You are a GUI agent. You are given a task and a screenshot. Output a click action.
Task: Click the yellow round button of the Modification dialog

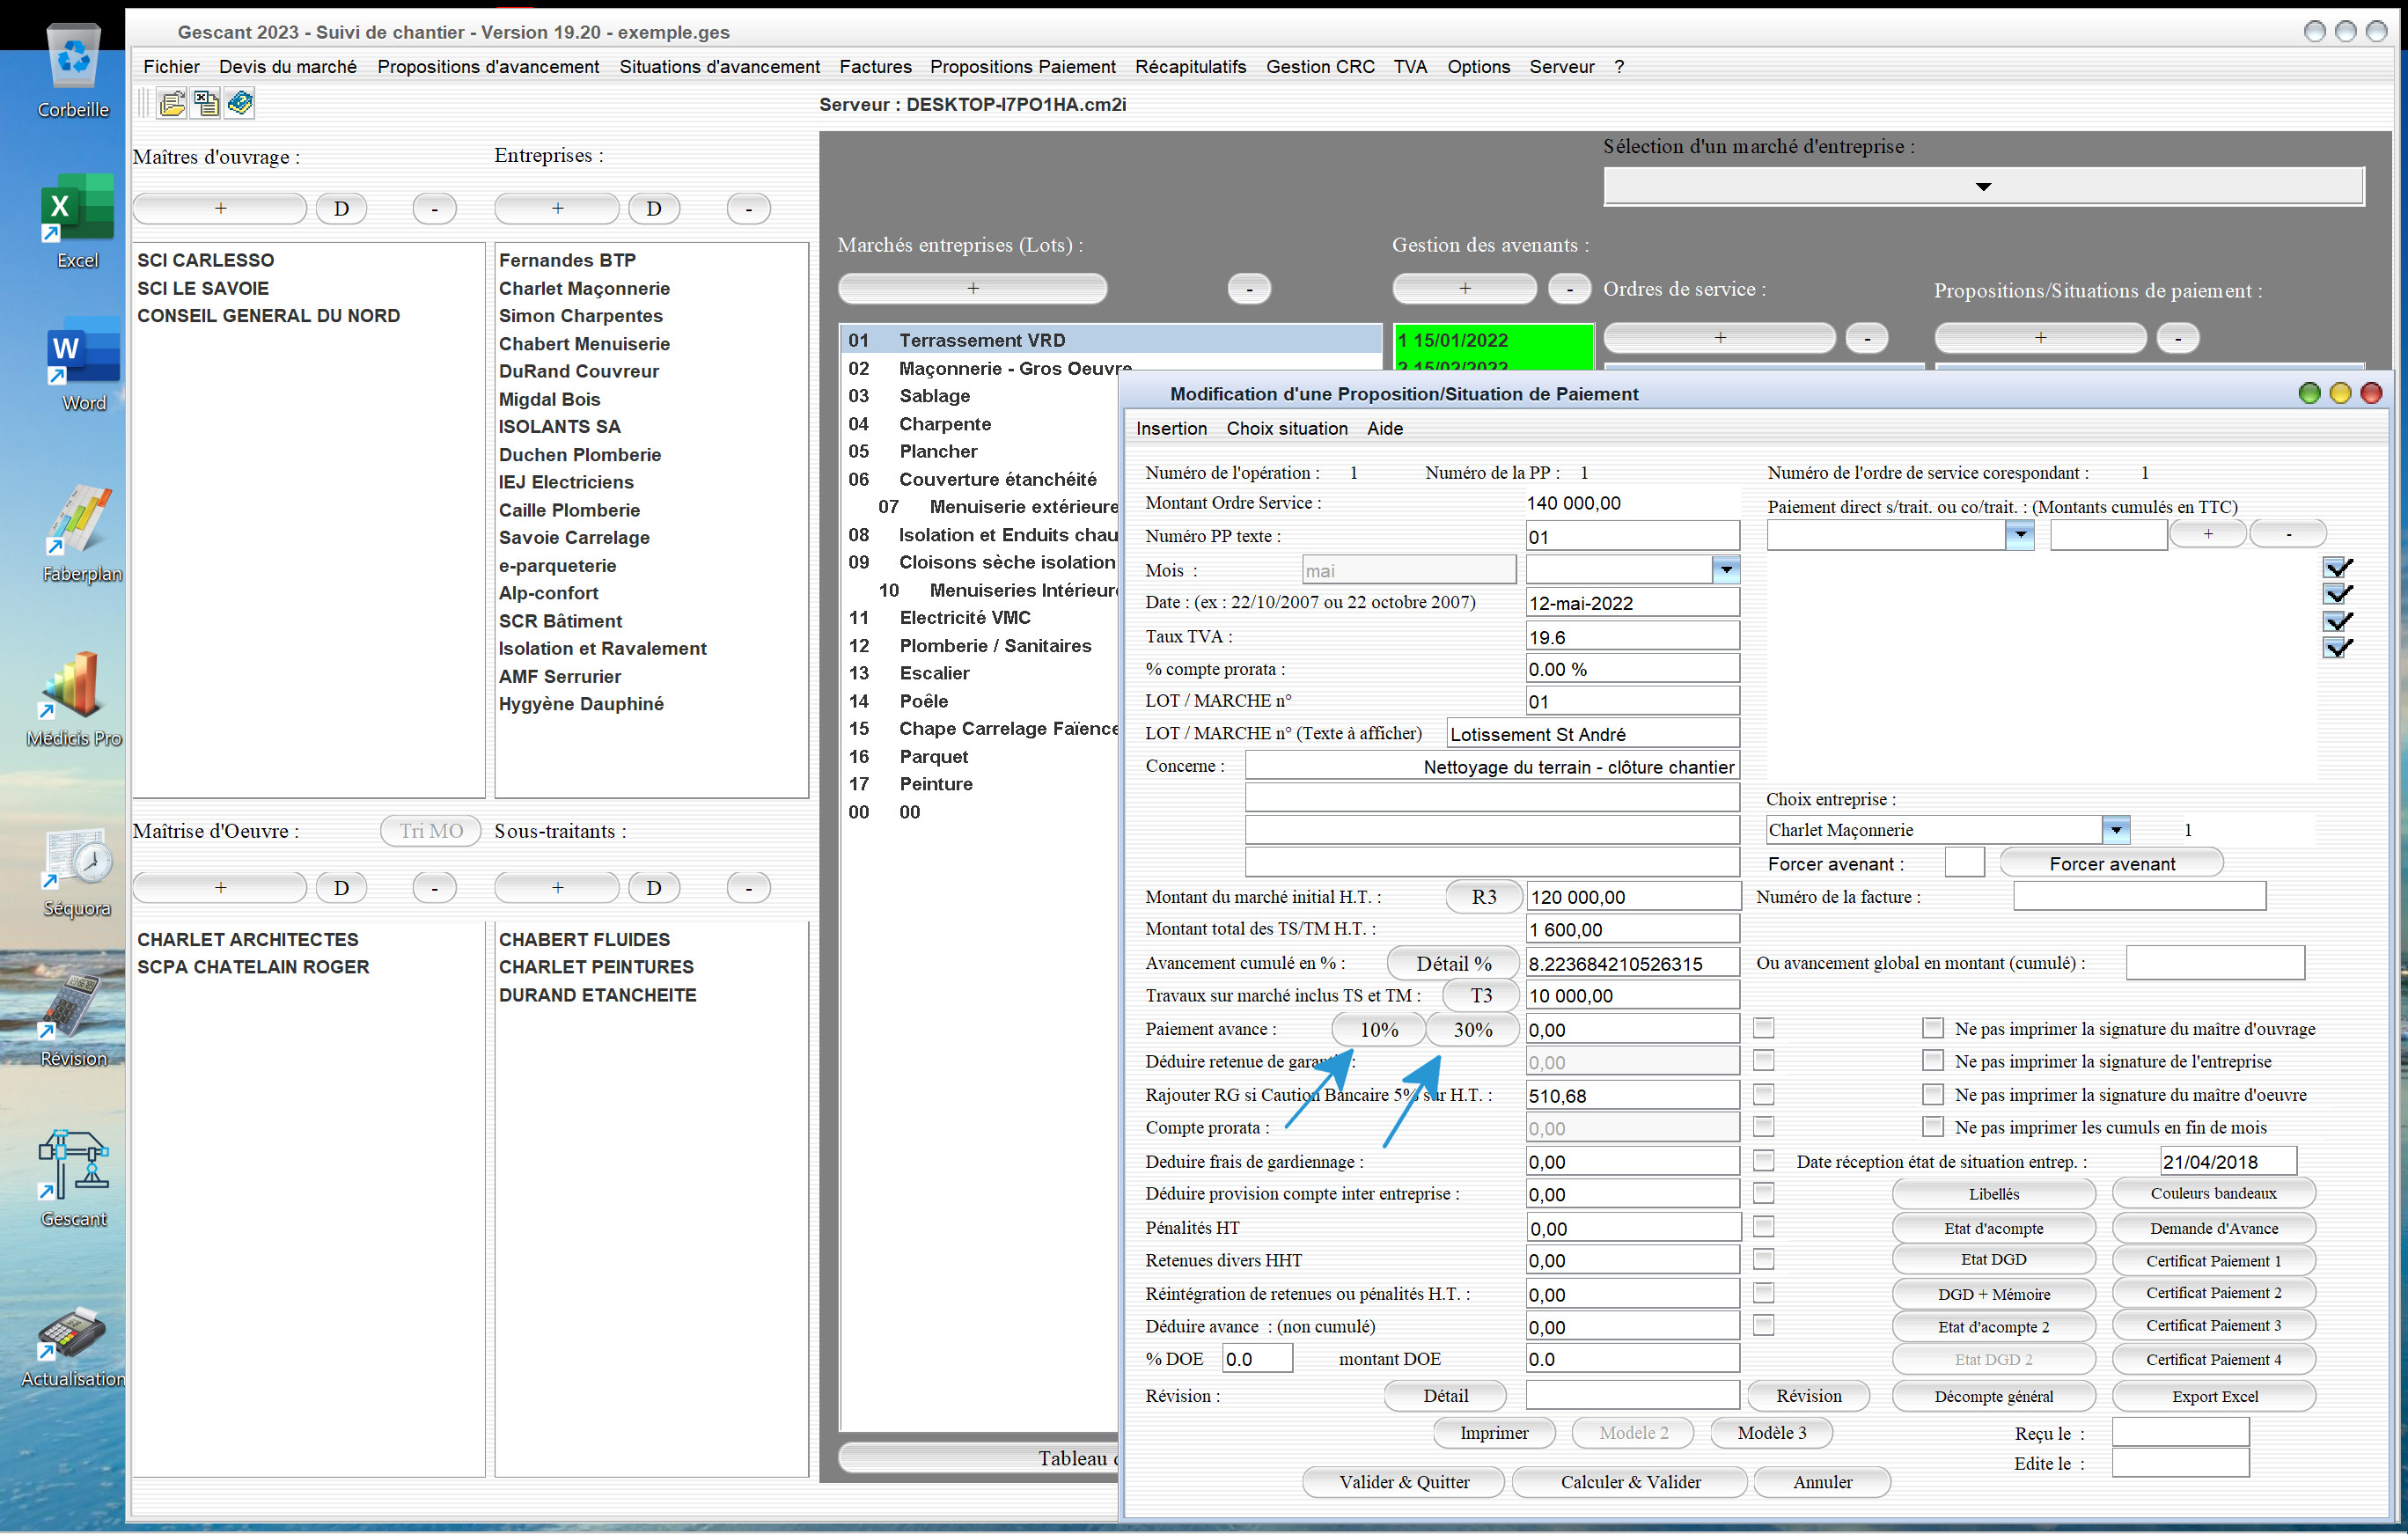[2340, 393]
